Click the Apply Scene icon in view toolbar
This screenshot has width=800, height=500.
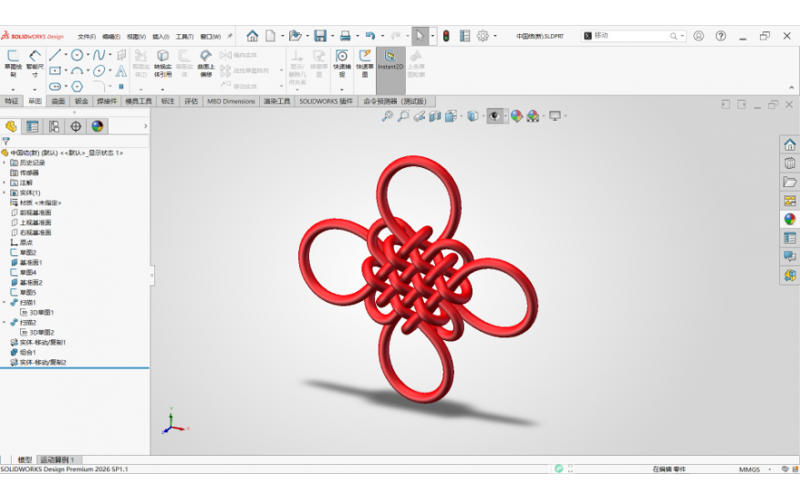pos(533,116)
